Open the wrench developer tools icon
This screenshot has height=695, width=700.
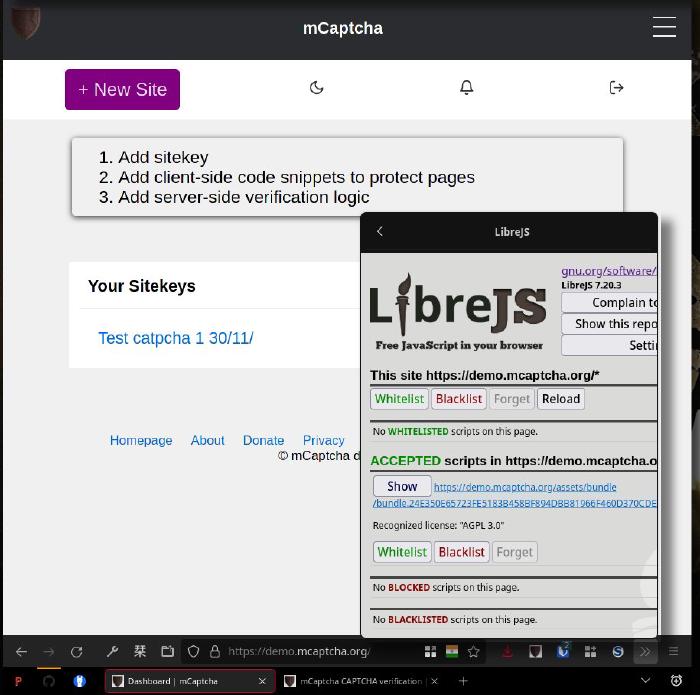112,652
